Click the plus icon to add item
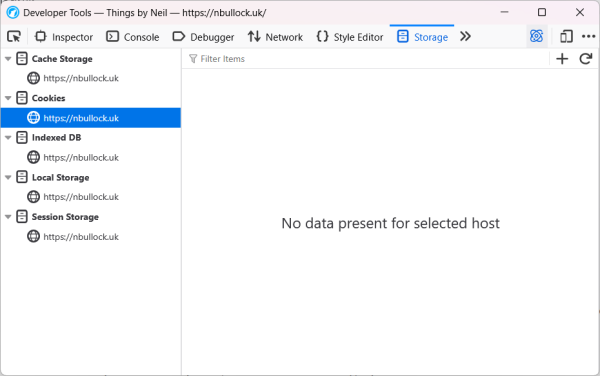600x376 pixels. [562, 59]
